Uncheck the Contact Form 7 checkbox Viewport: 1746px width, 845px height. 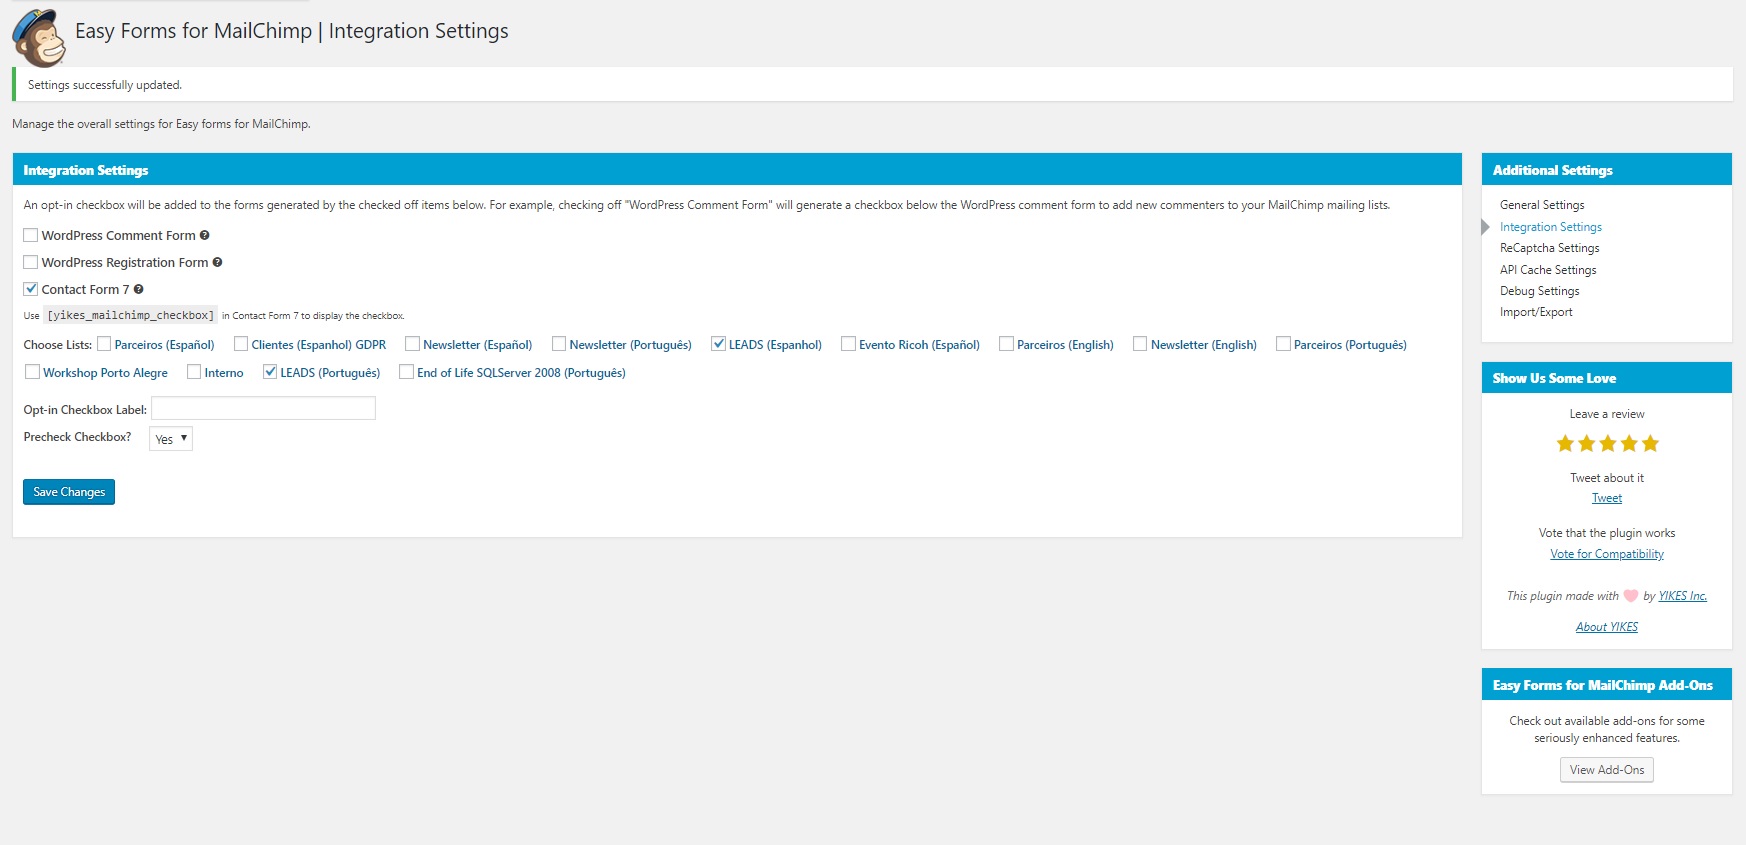click(x=31, y=289)
